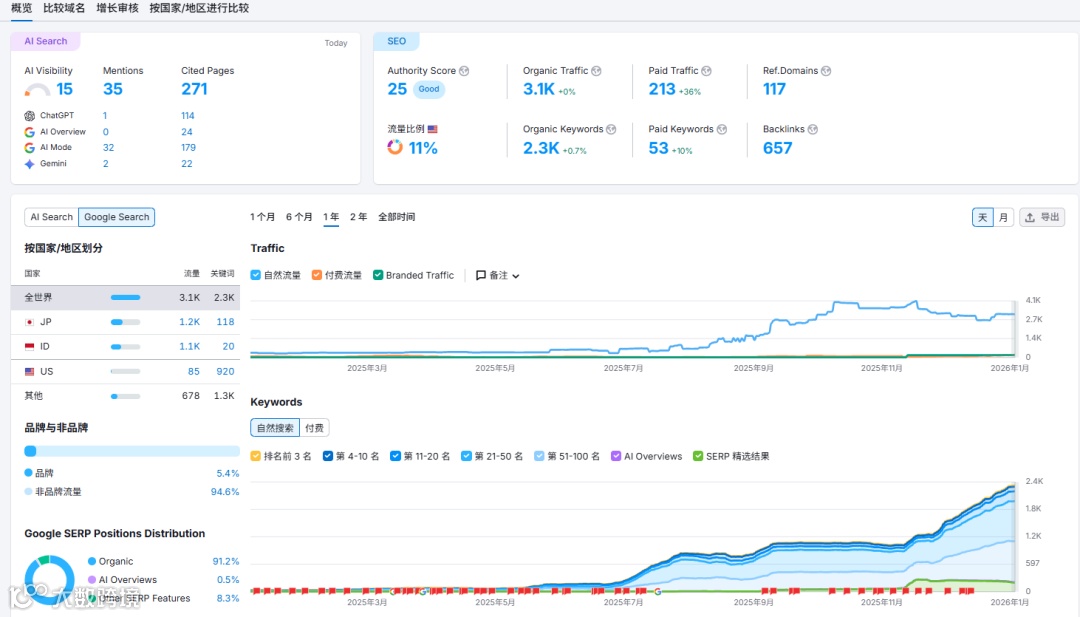The image size is (1080, 617).
Task: Toggle 排名前 3 名 checkbox
Action: pyautogui.click(x=256, y=456)
